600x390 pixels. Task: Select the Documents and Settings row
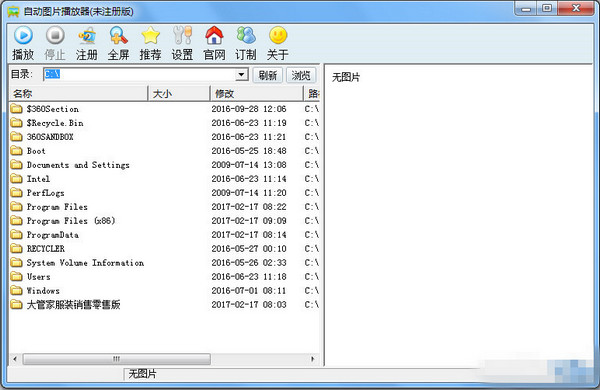[165, 165]
